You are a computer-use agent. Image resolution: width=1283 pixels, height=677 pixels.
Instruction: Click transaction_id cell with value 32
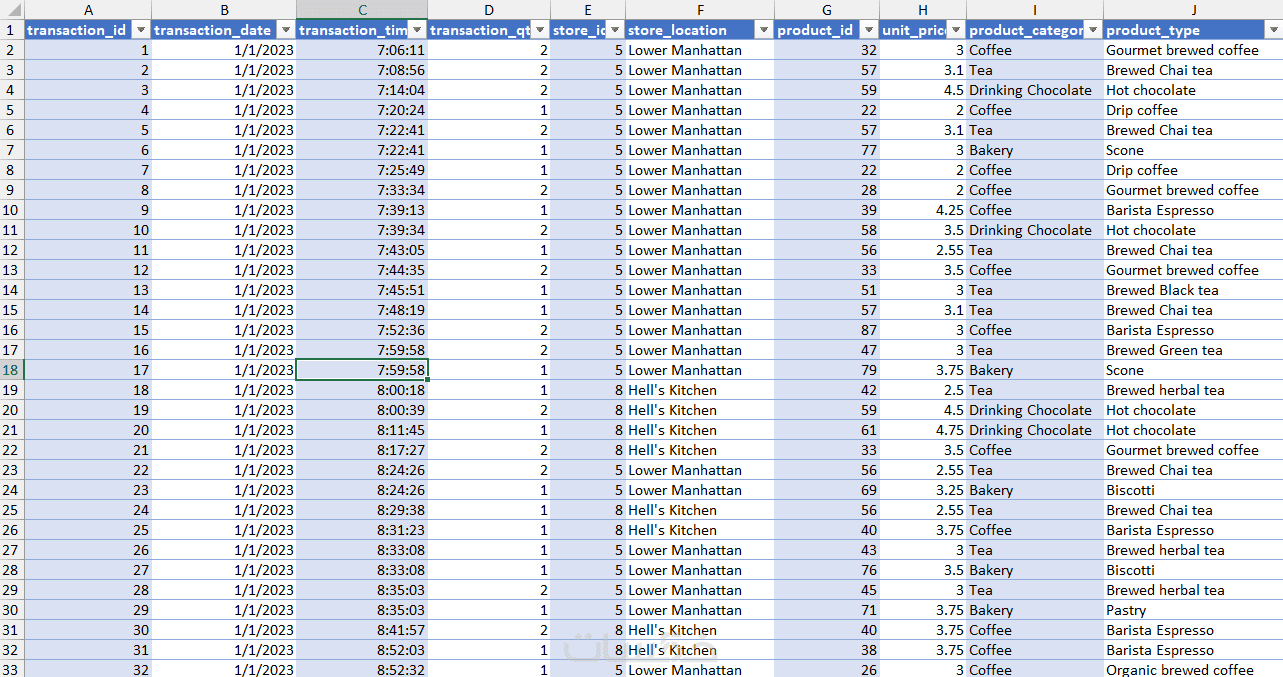[x=88, y=669]
